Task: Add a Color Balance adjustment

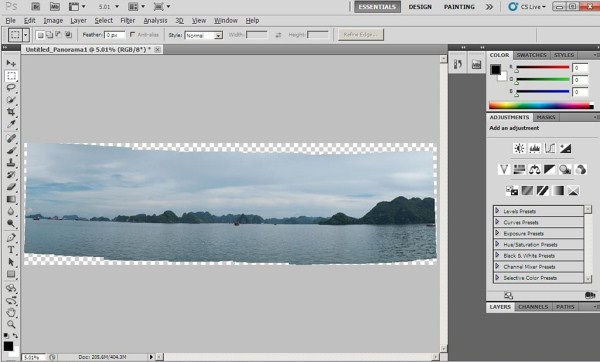Action: pyautogui.click(x=535, y=169)
